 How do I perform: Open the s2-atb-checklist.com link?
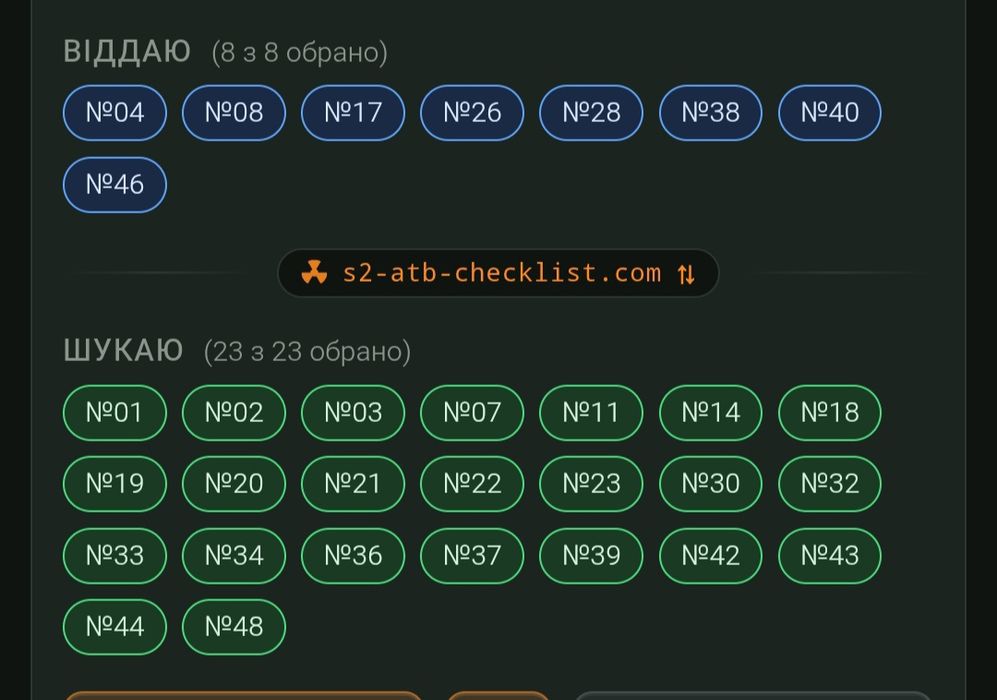[498, 273]
